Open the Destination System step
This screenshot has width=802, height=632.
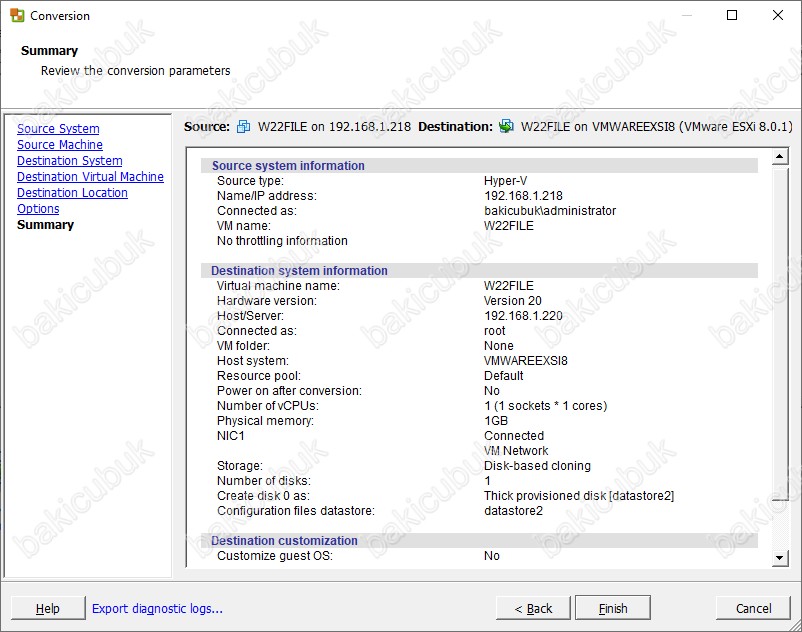(x=70, y=161)
